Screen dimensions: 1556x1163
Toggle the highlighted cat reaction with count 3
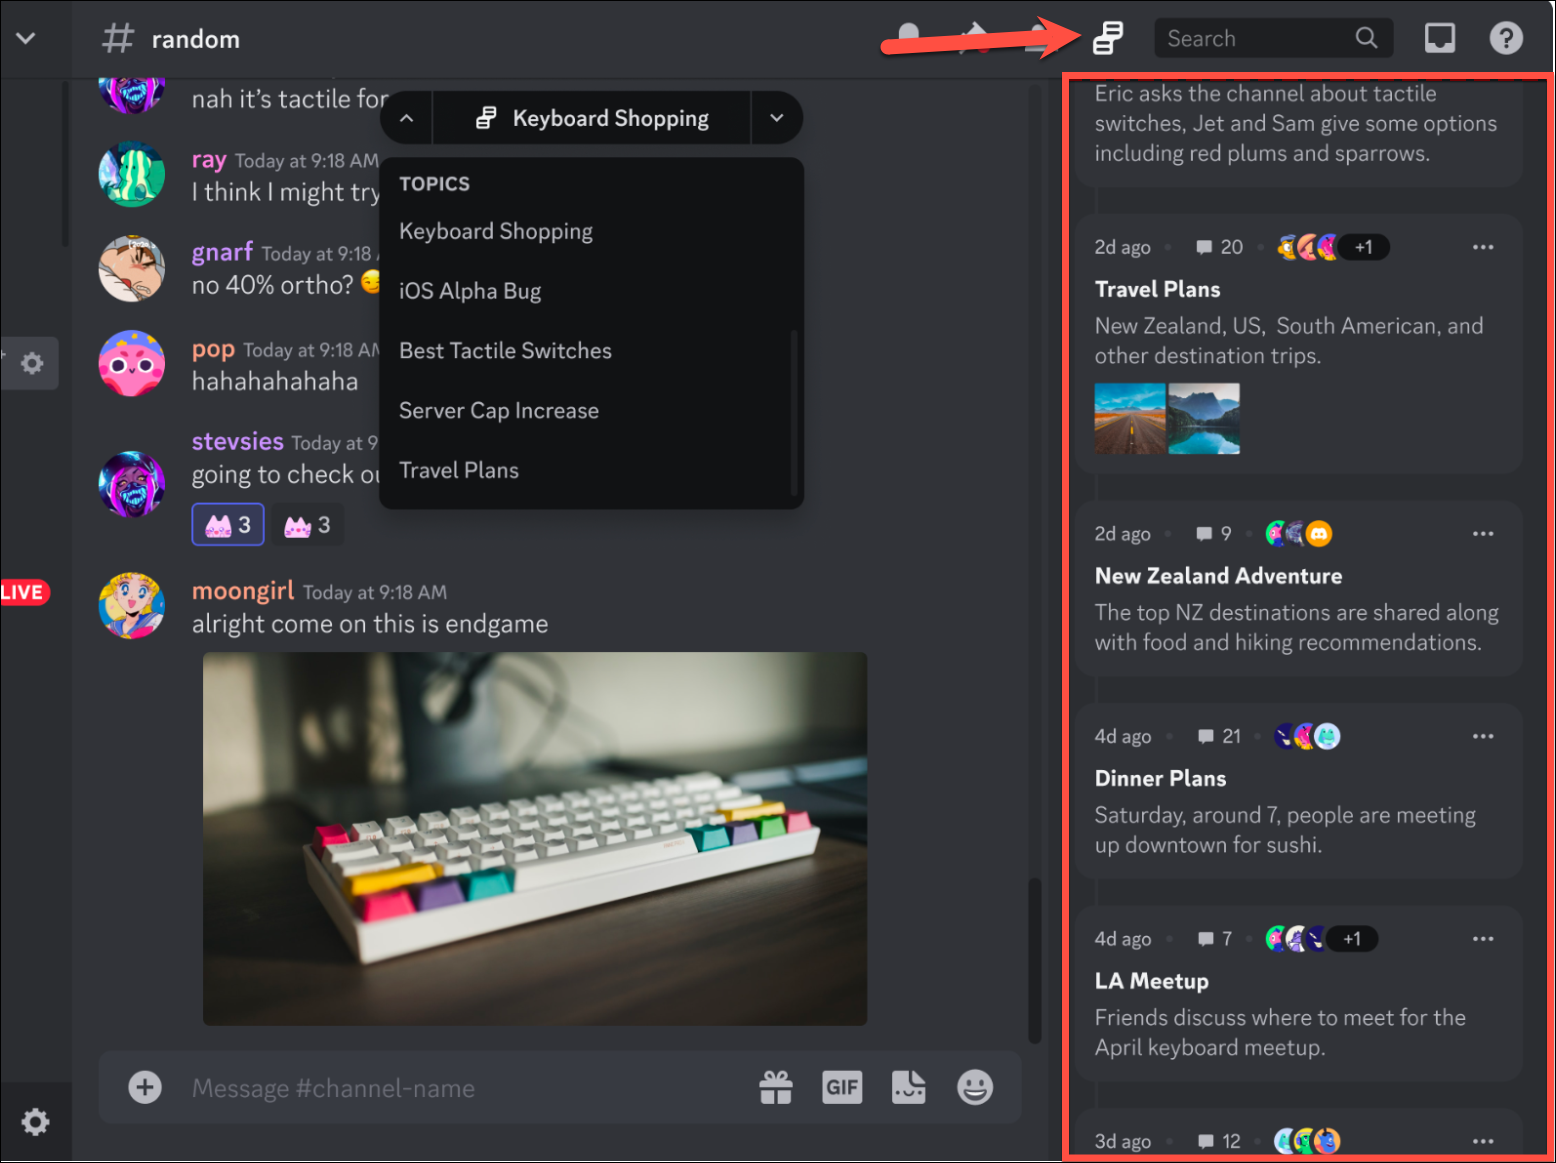pos(228,525)
